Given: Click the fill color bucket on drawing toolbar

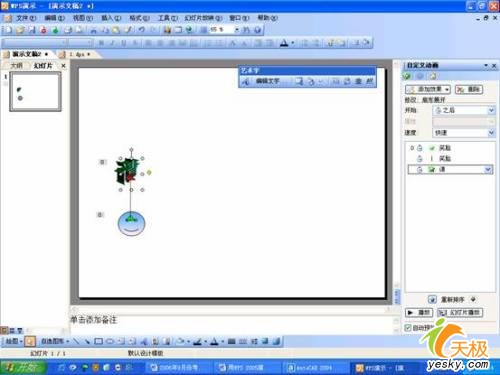Looking at the screenshot, I should [x=181, y=341].
